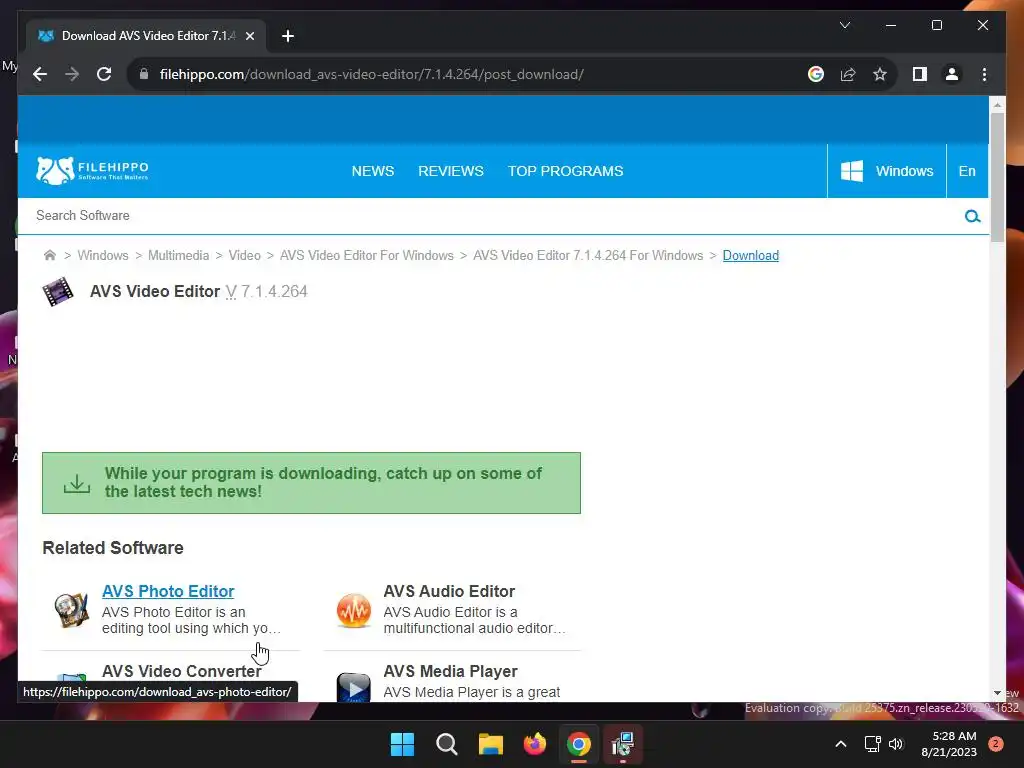1024x768 pixels.
Task: Open the clock and calendar flyout
Action: click(x=949, y=744)
